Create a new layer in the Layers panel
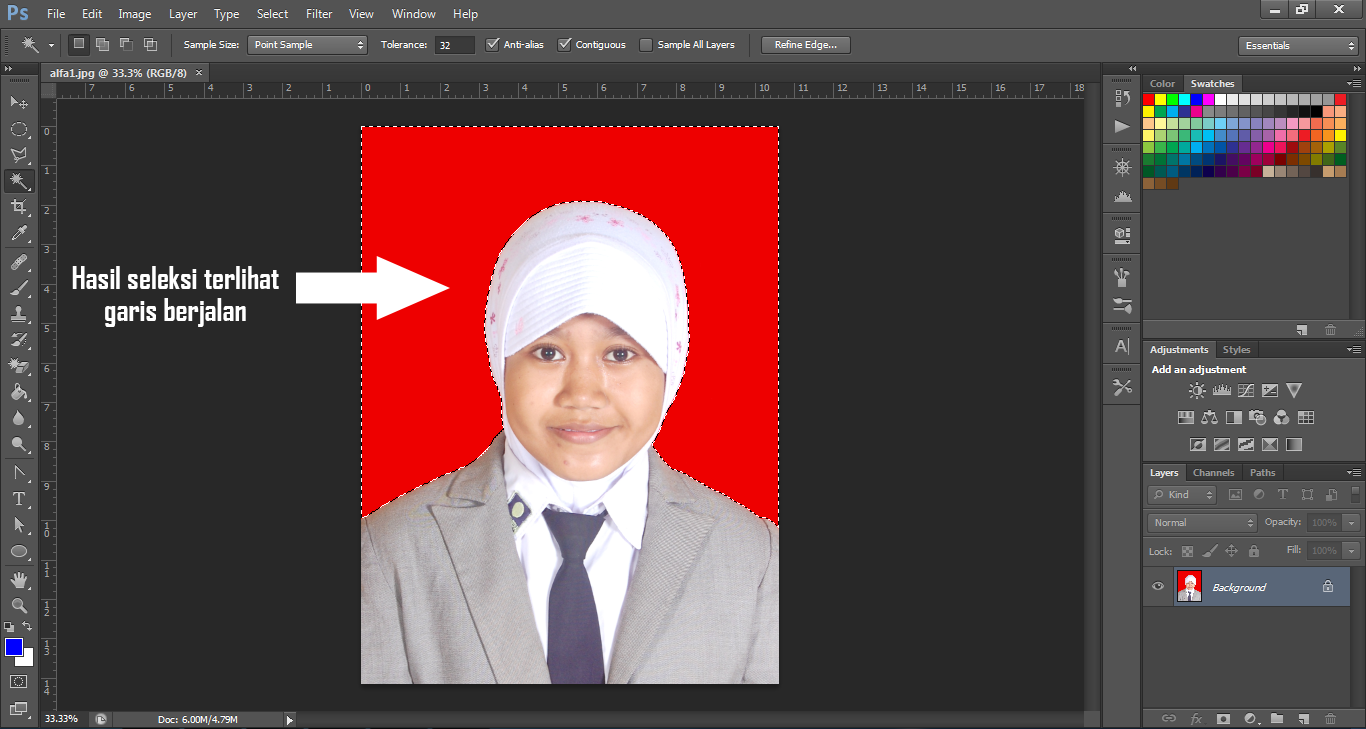The height and width of the screenshot is (729, 1366). click(1303, 718)
